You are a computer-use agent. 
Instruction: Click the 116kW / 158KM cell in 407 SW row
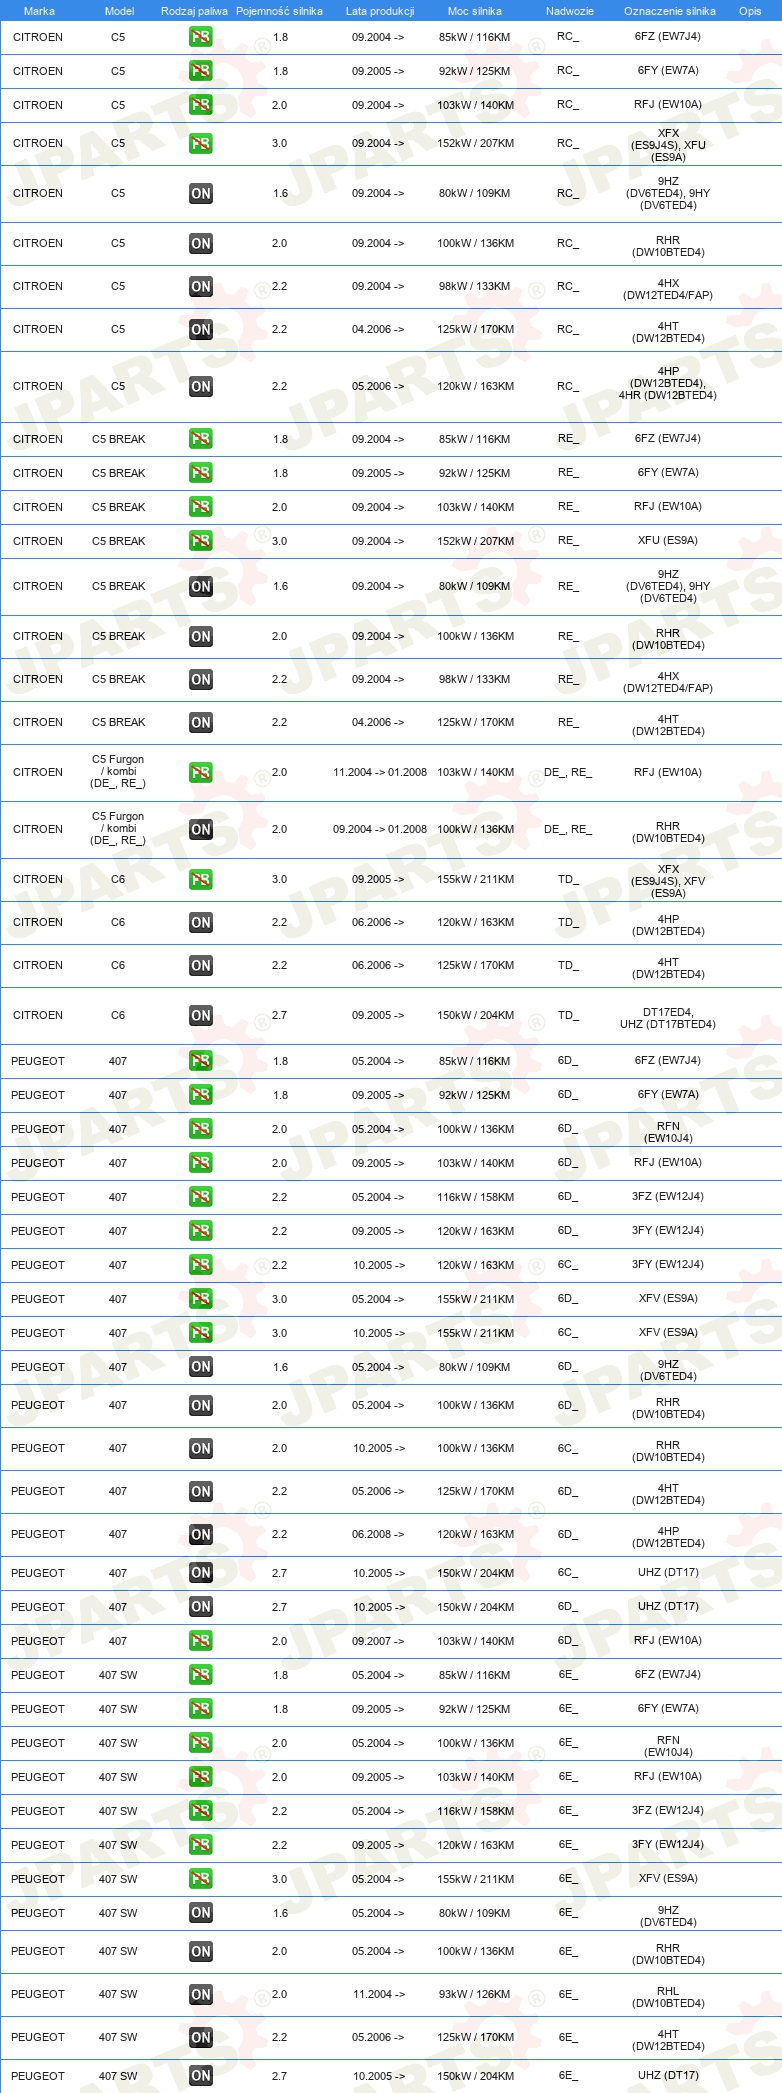pyautogui.click(x=476, y=1811)
